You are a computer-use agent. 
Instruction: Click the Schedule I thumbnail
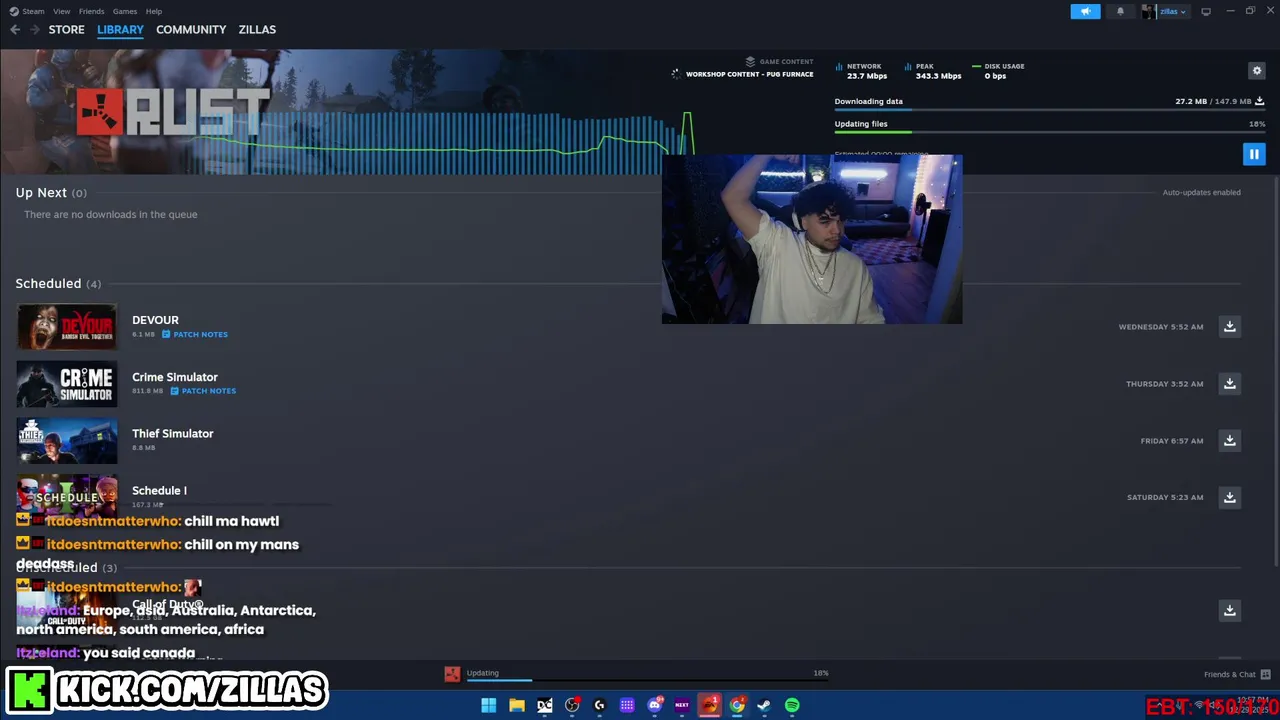(x=67, y=496)
